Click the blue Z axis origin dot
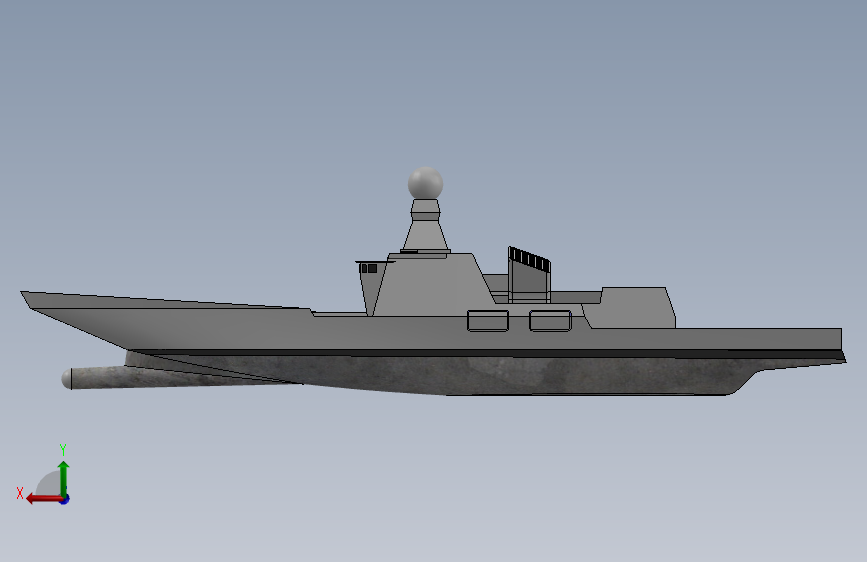The width and height of the screenshot is (867, 562). (65, 500)
